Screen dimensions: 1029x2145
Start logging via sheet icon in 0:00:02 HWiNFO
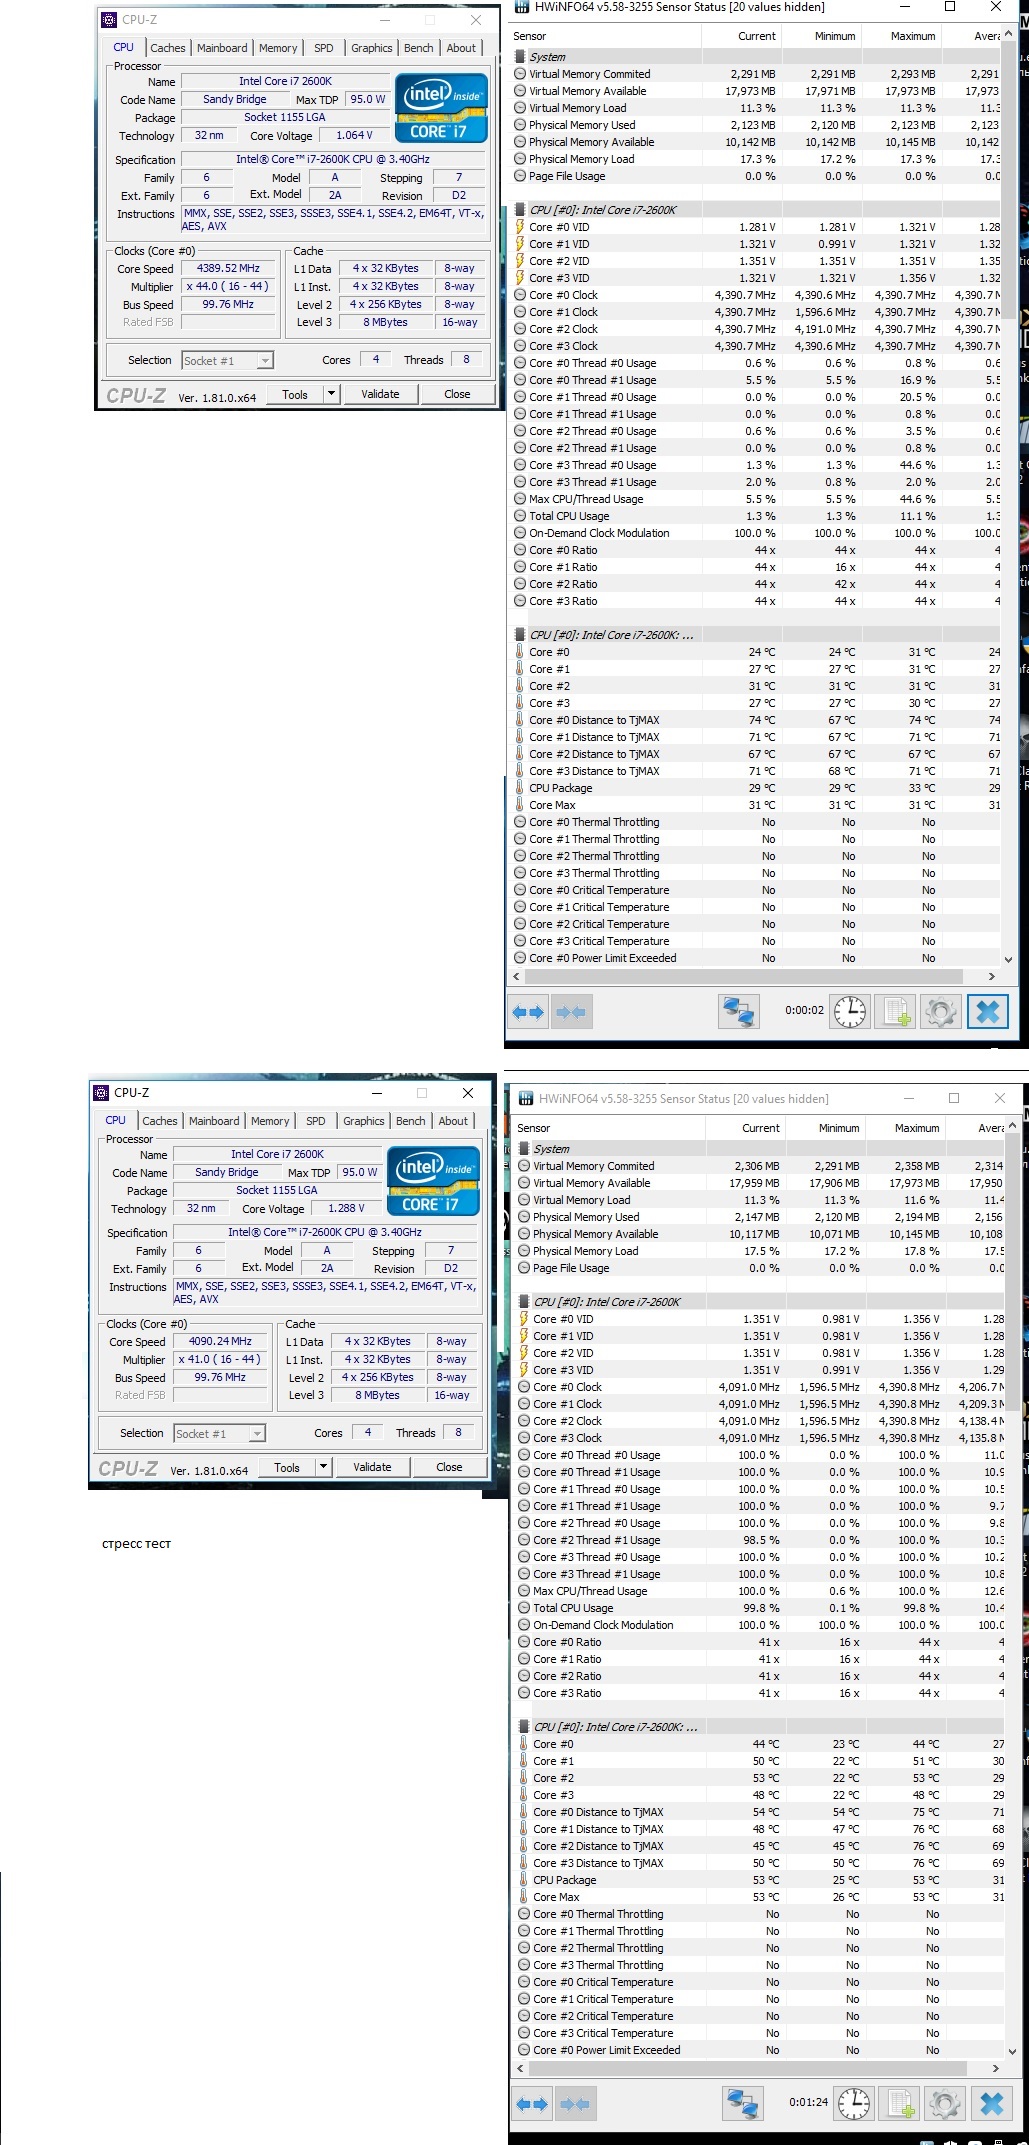coord(895,1012)
